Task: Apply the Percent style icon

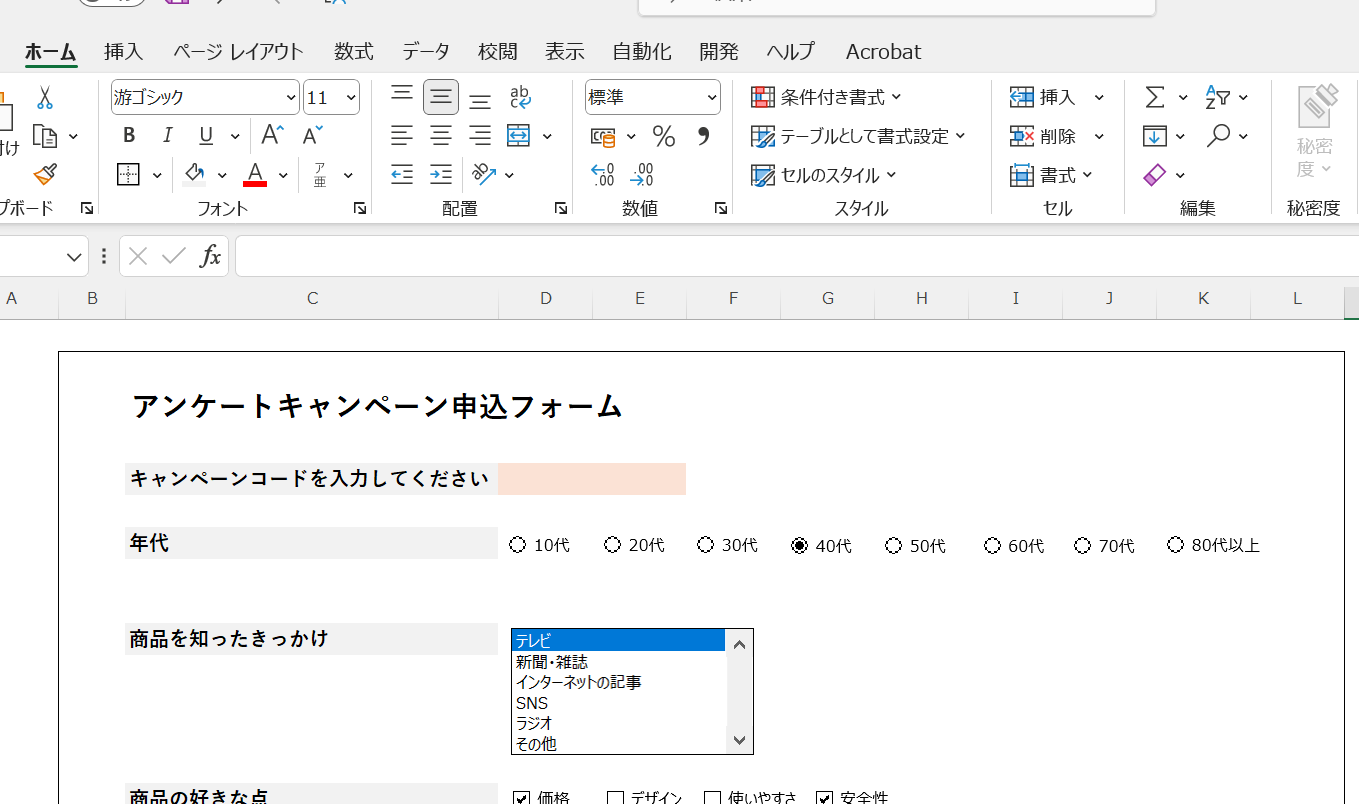Action: (x=663, y=135)
